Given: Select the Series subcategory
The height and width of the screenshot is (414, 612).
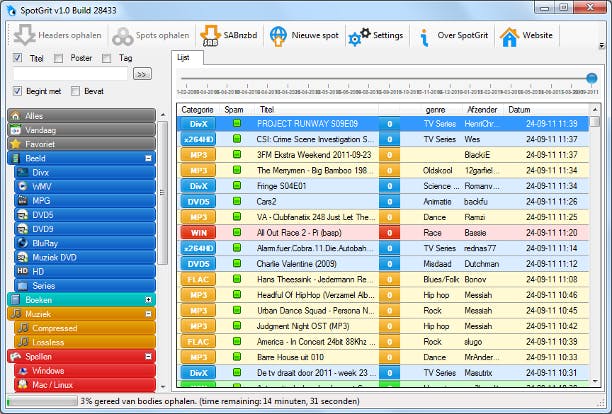Looking at the screenshot, I should pos(85,286).
